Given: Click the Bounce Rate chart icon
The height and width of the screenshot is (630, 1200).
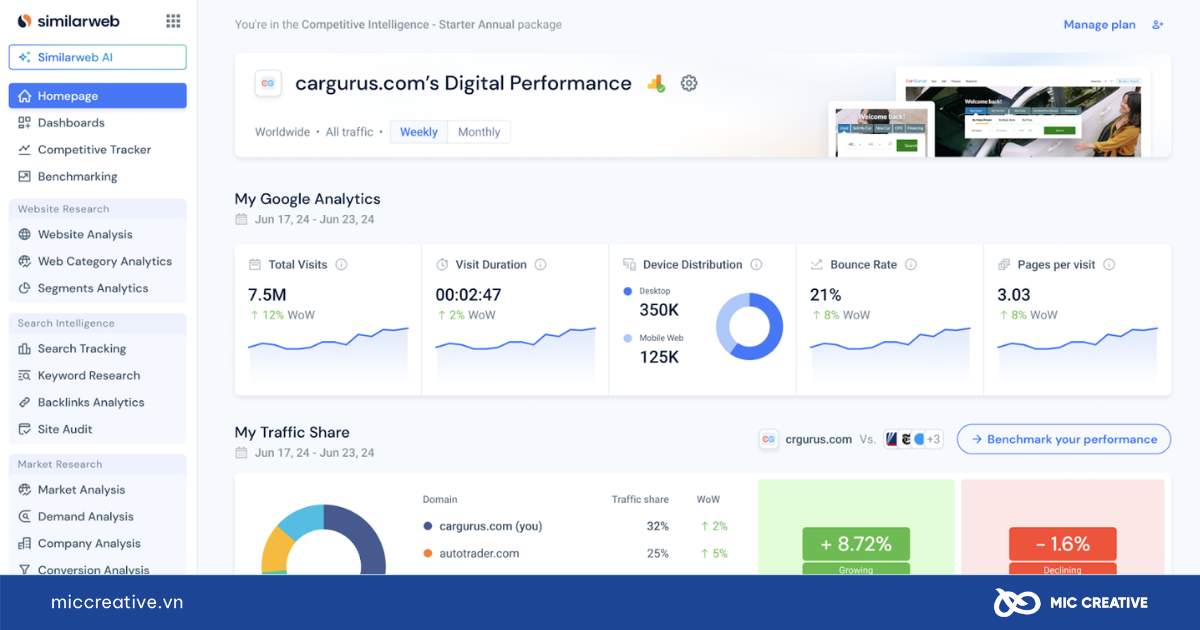Looking at the screenshot, I should click(816, 265).
